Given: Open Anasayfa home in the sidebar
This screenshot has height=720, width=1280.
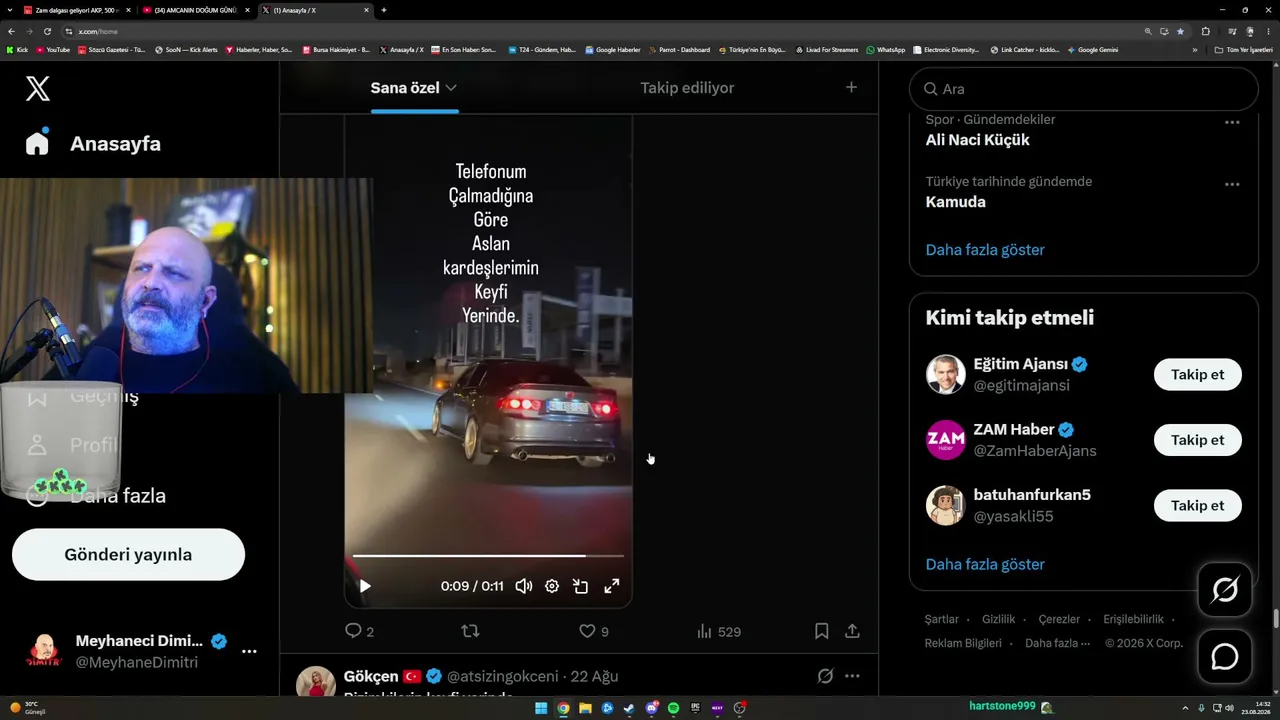Looking at the screenshot, I should pos(94,143).
